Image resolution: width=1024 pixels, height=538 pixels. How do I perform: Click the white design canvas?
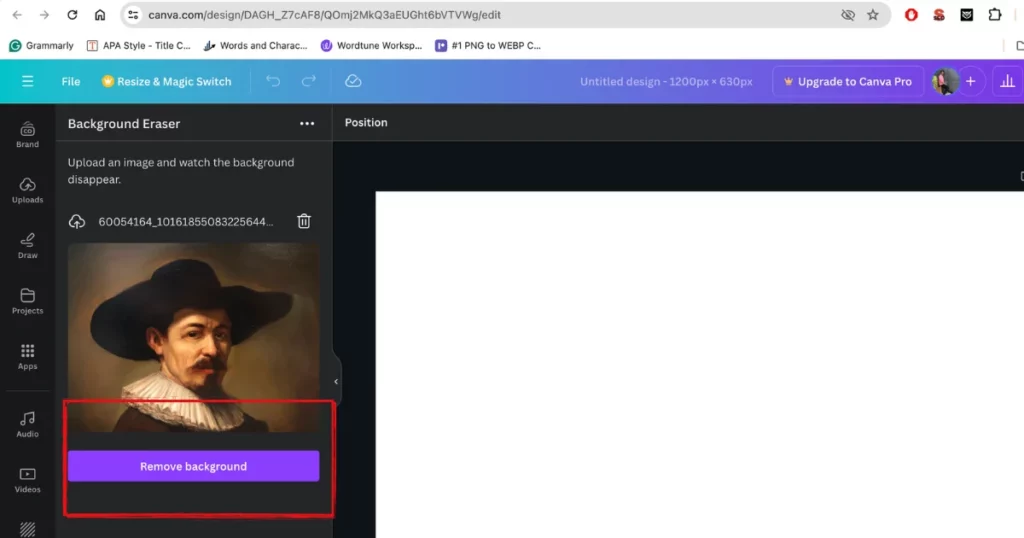pyautogui.click(x=699, y=364)
